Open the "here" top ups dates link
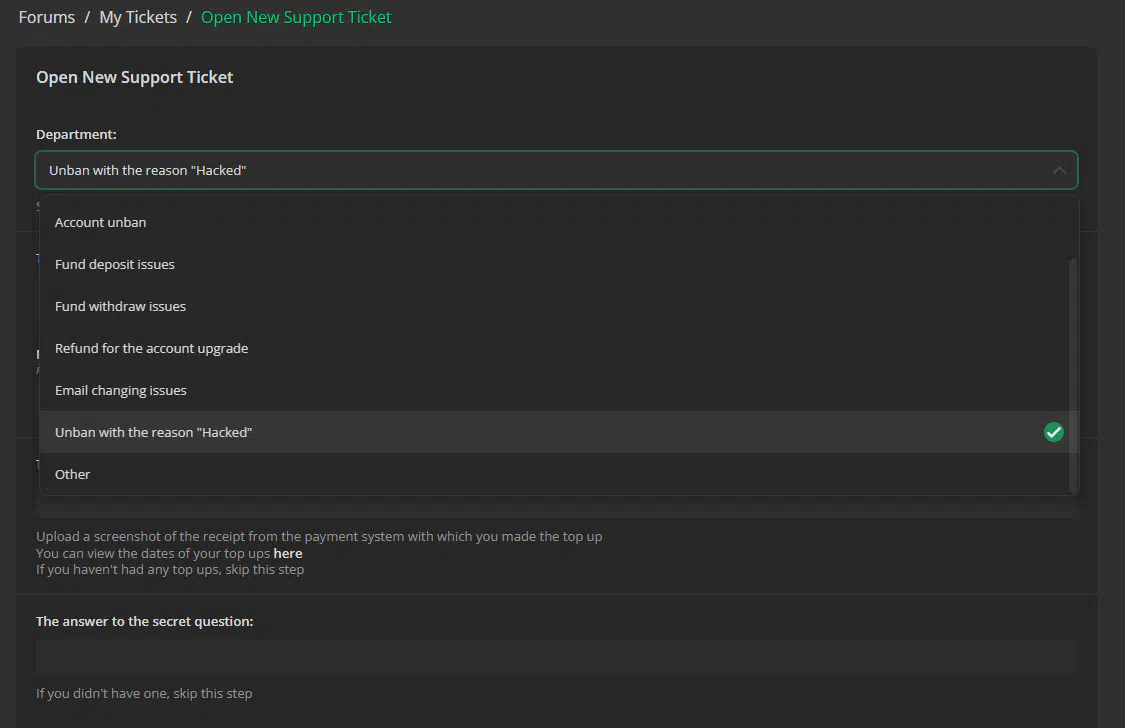The width and height of the screenshot is (1125, 728). point(288,553)
